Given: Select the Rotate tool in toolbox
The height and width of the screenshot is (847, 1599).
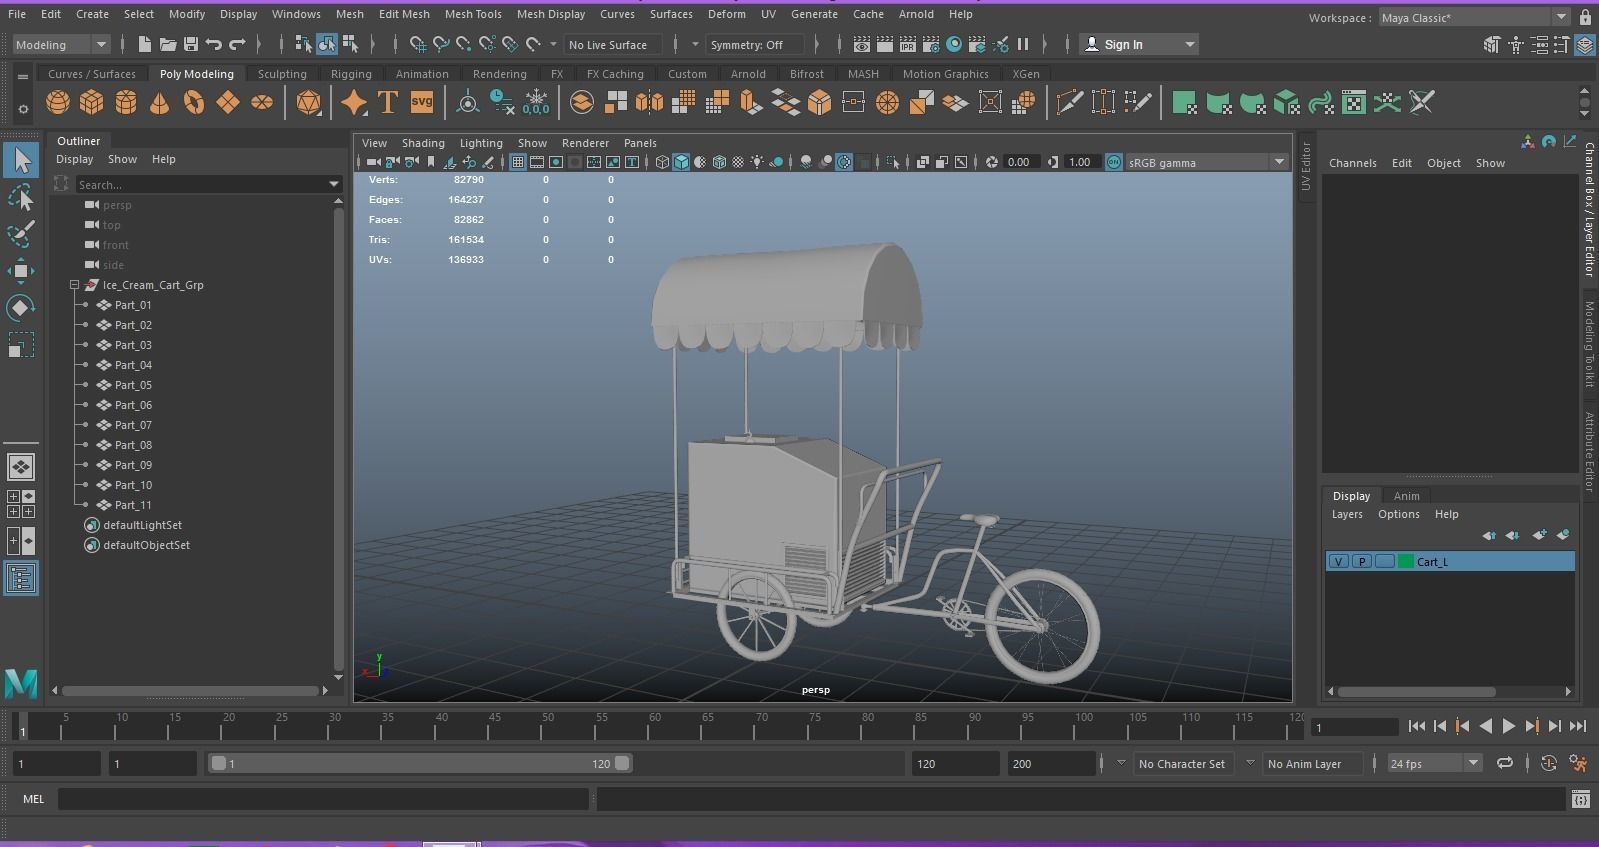Looking at the screenshot, I should (x=21, y=308).
